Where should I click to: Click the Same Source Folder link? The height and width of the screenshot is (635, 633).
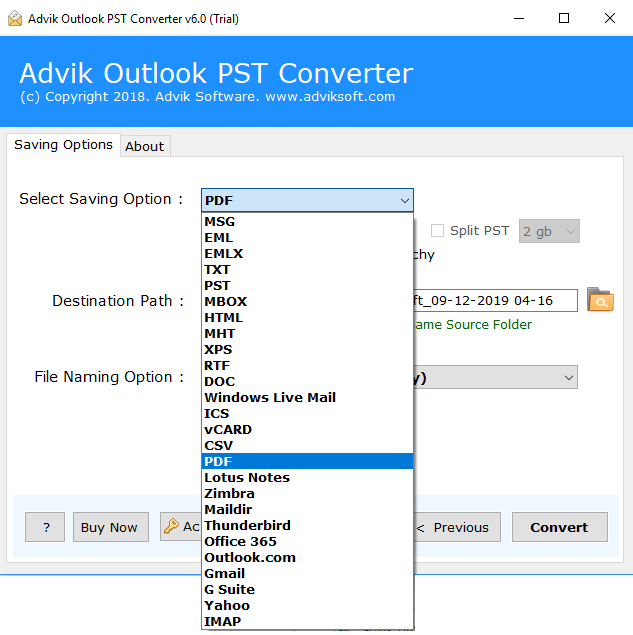click(473, 324)
